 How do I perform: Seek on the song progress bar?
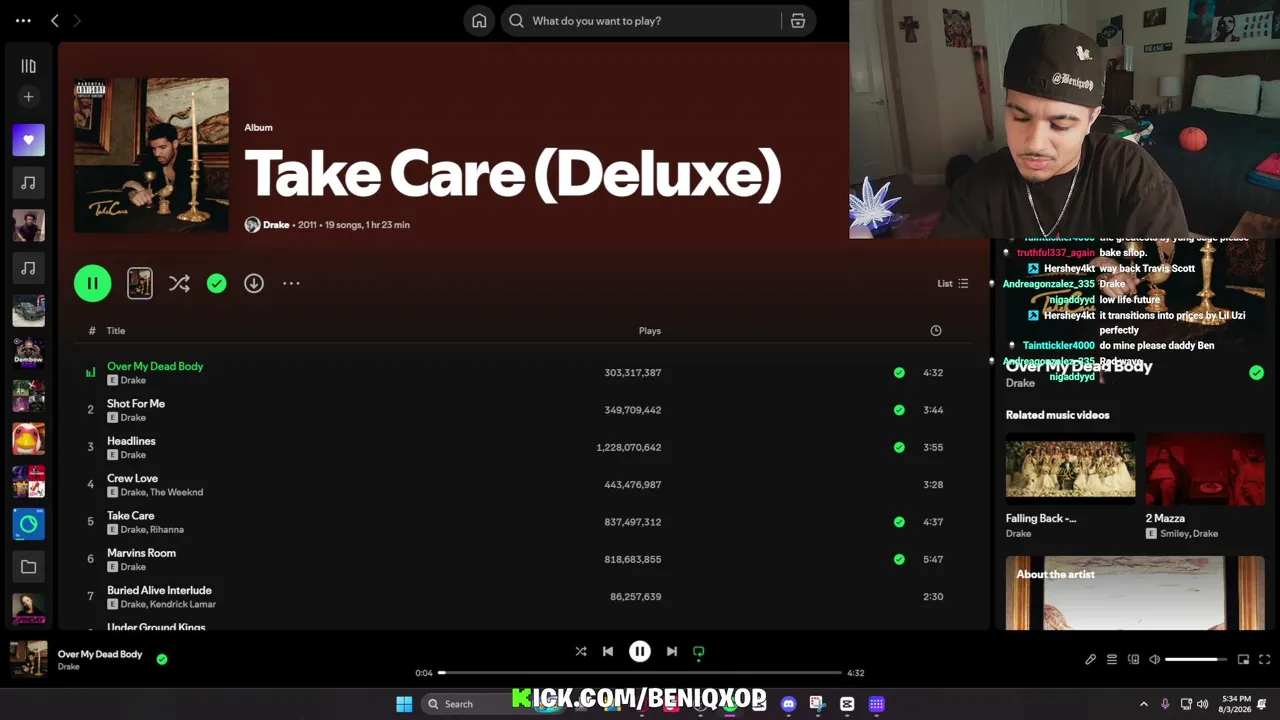(x=640, y=673)
